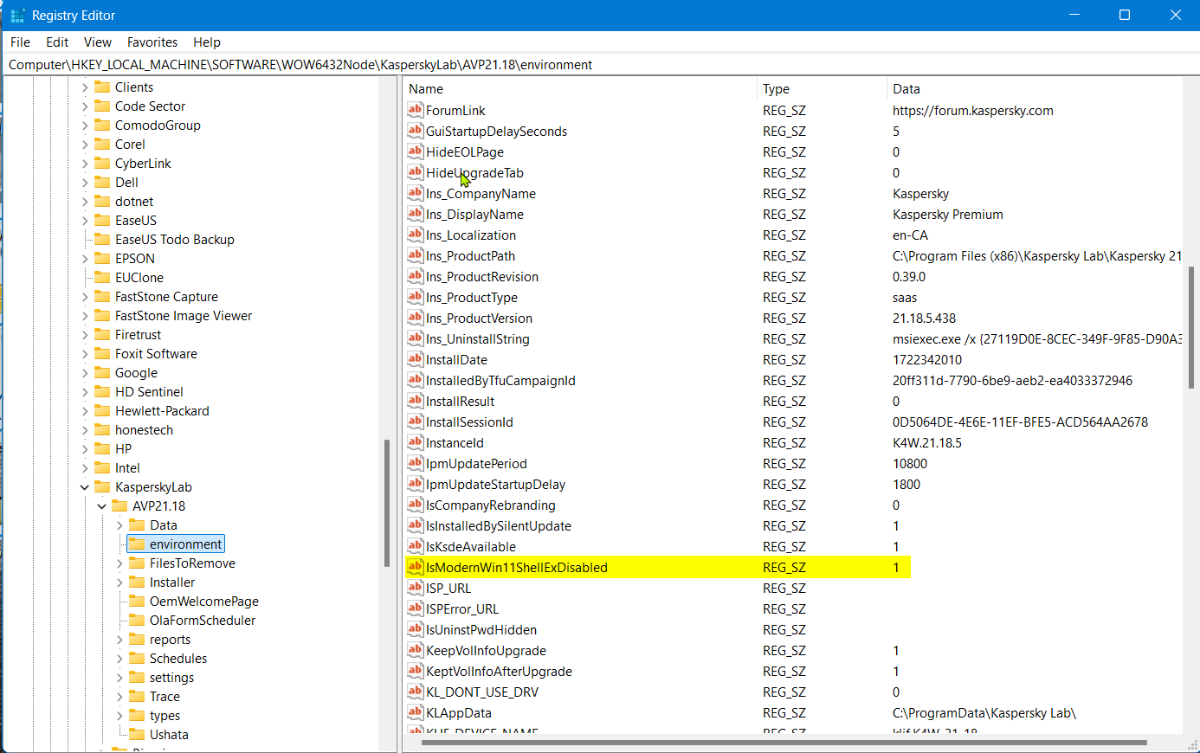
Task: Click the folder icon for Clients key
Action: click(102, 87)
